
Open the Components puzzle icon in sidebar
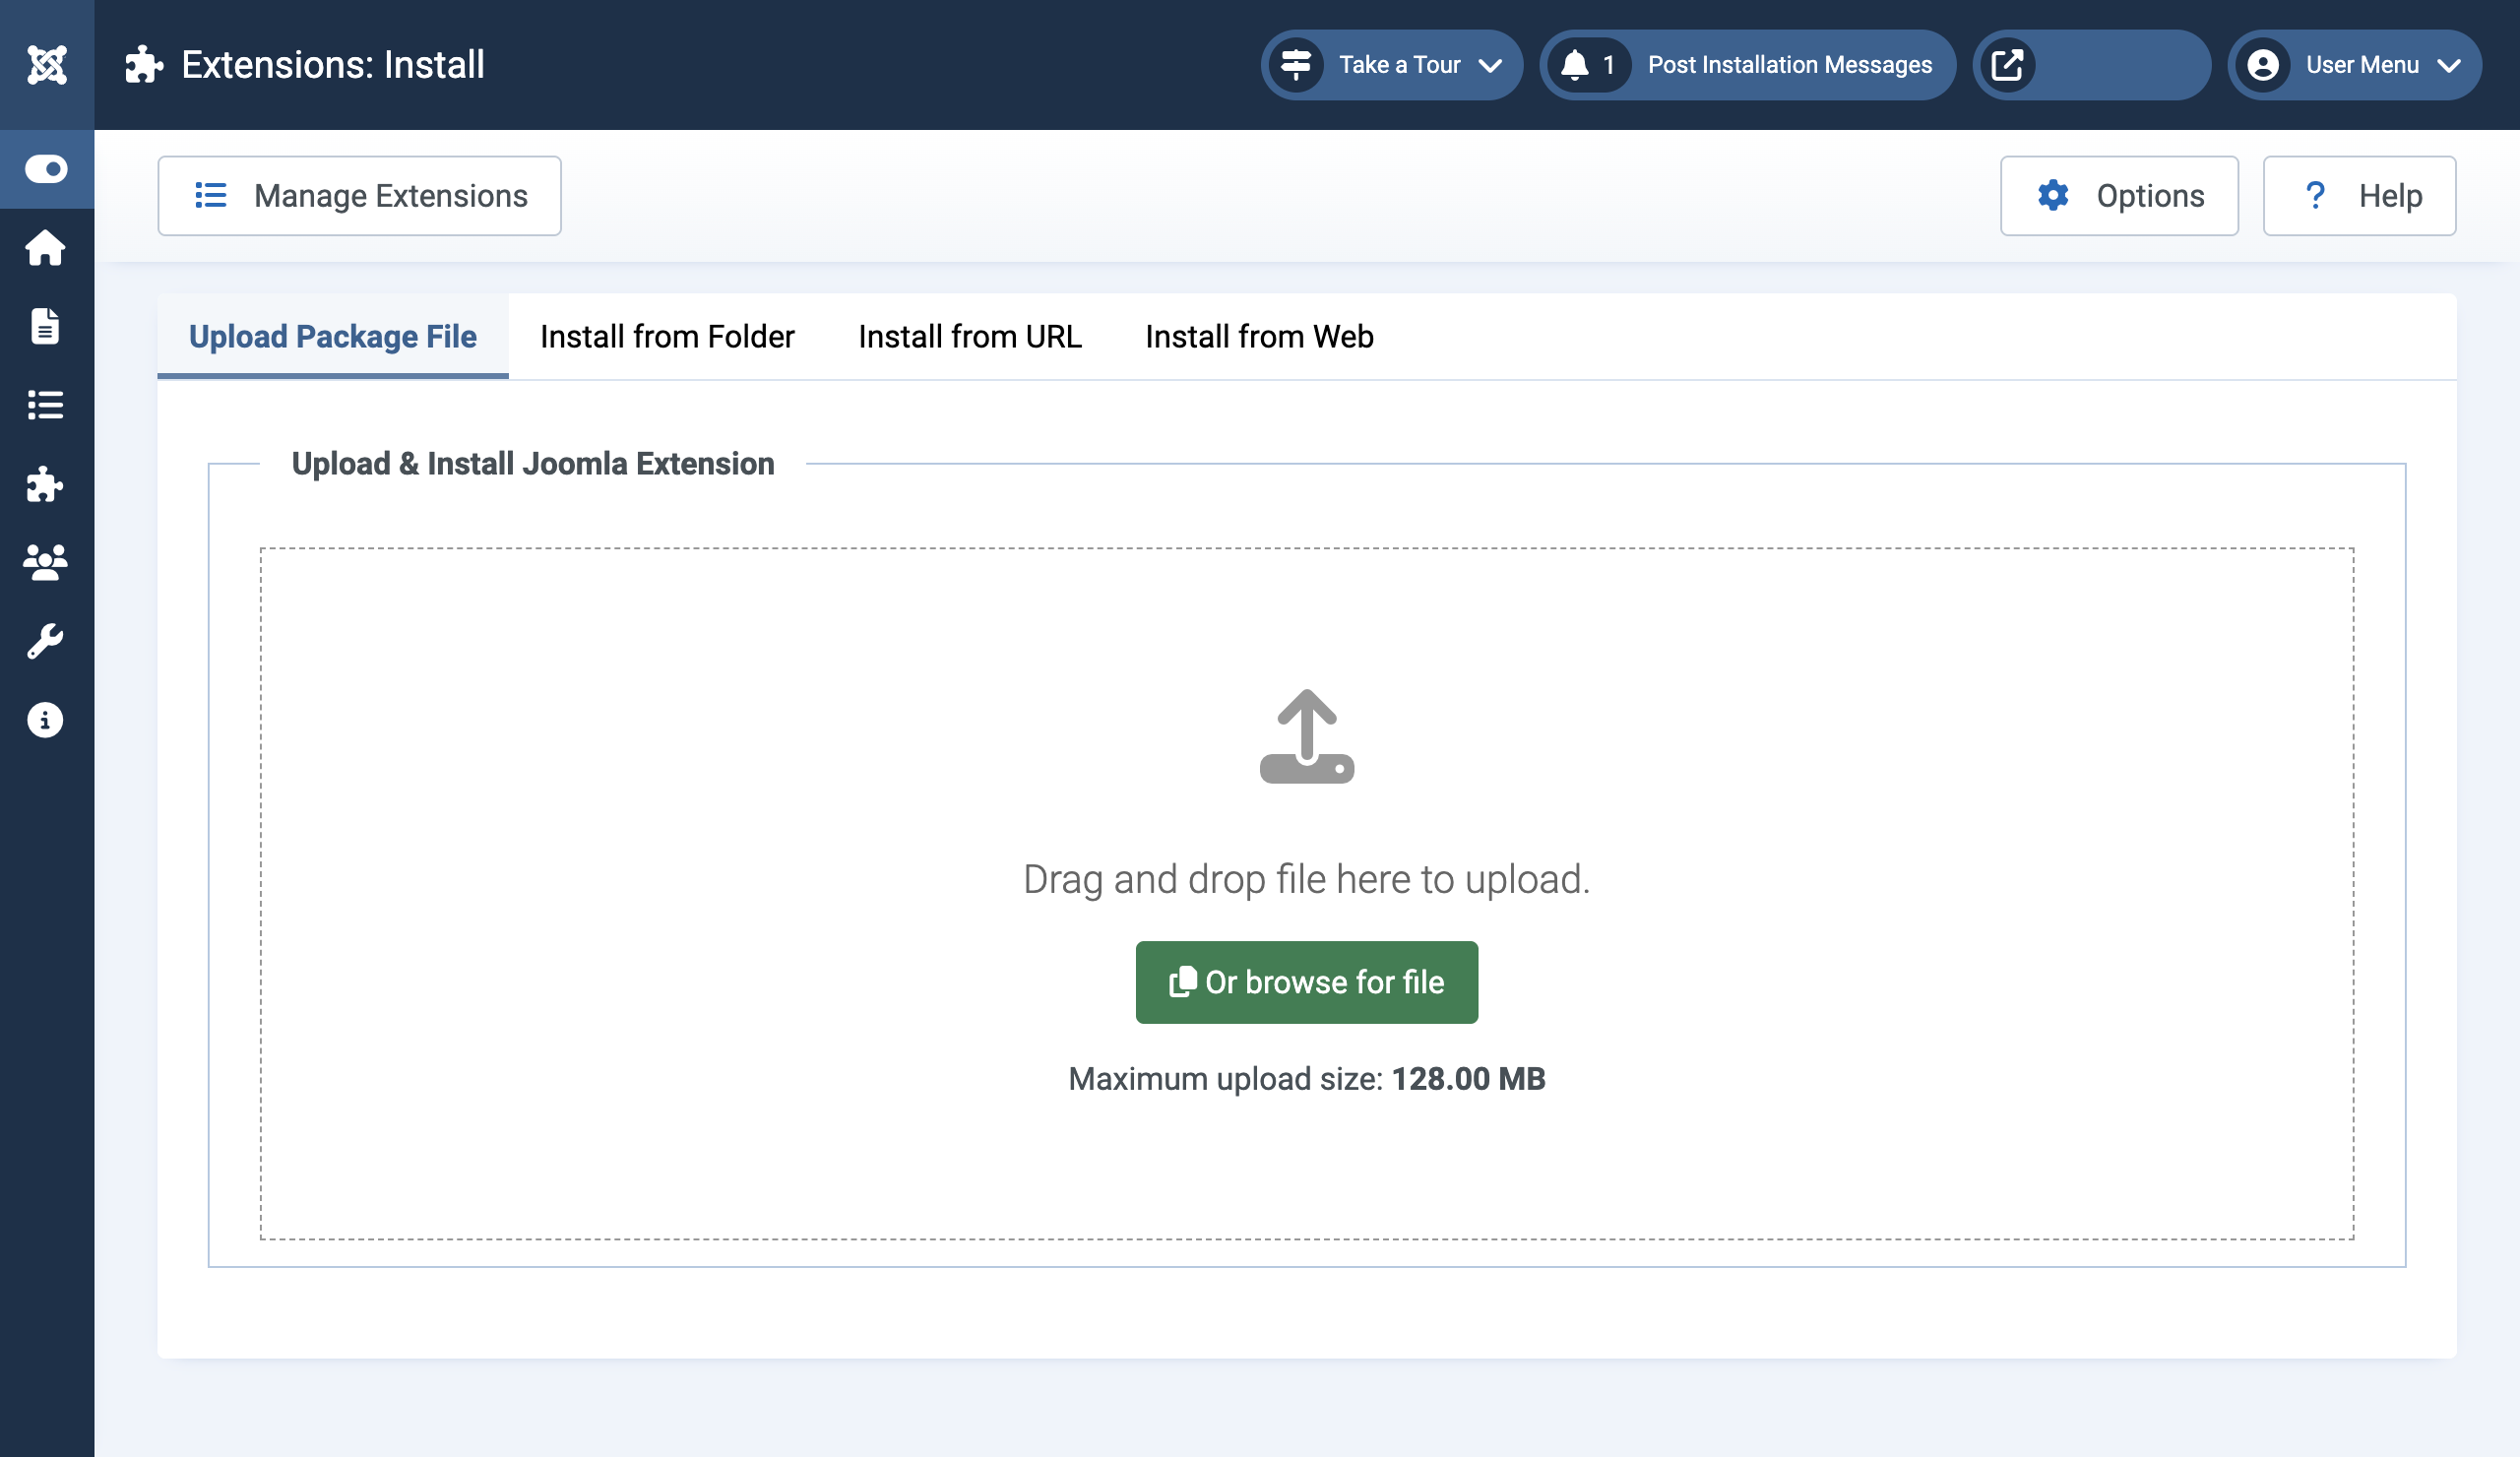[46, 484]
